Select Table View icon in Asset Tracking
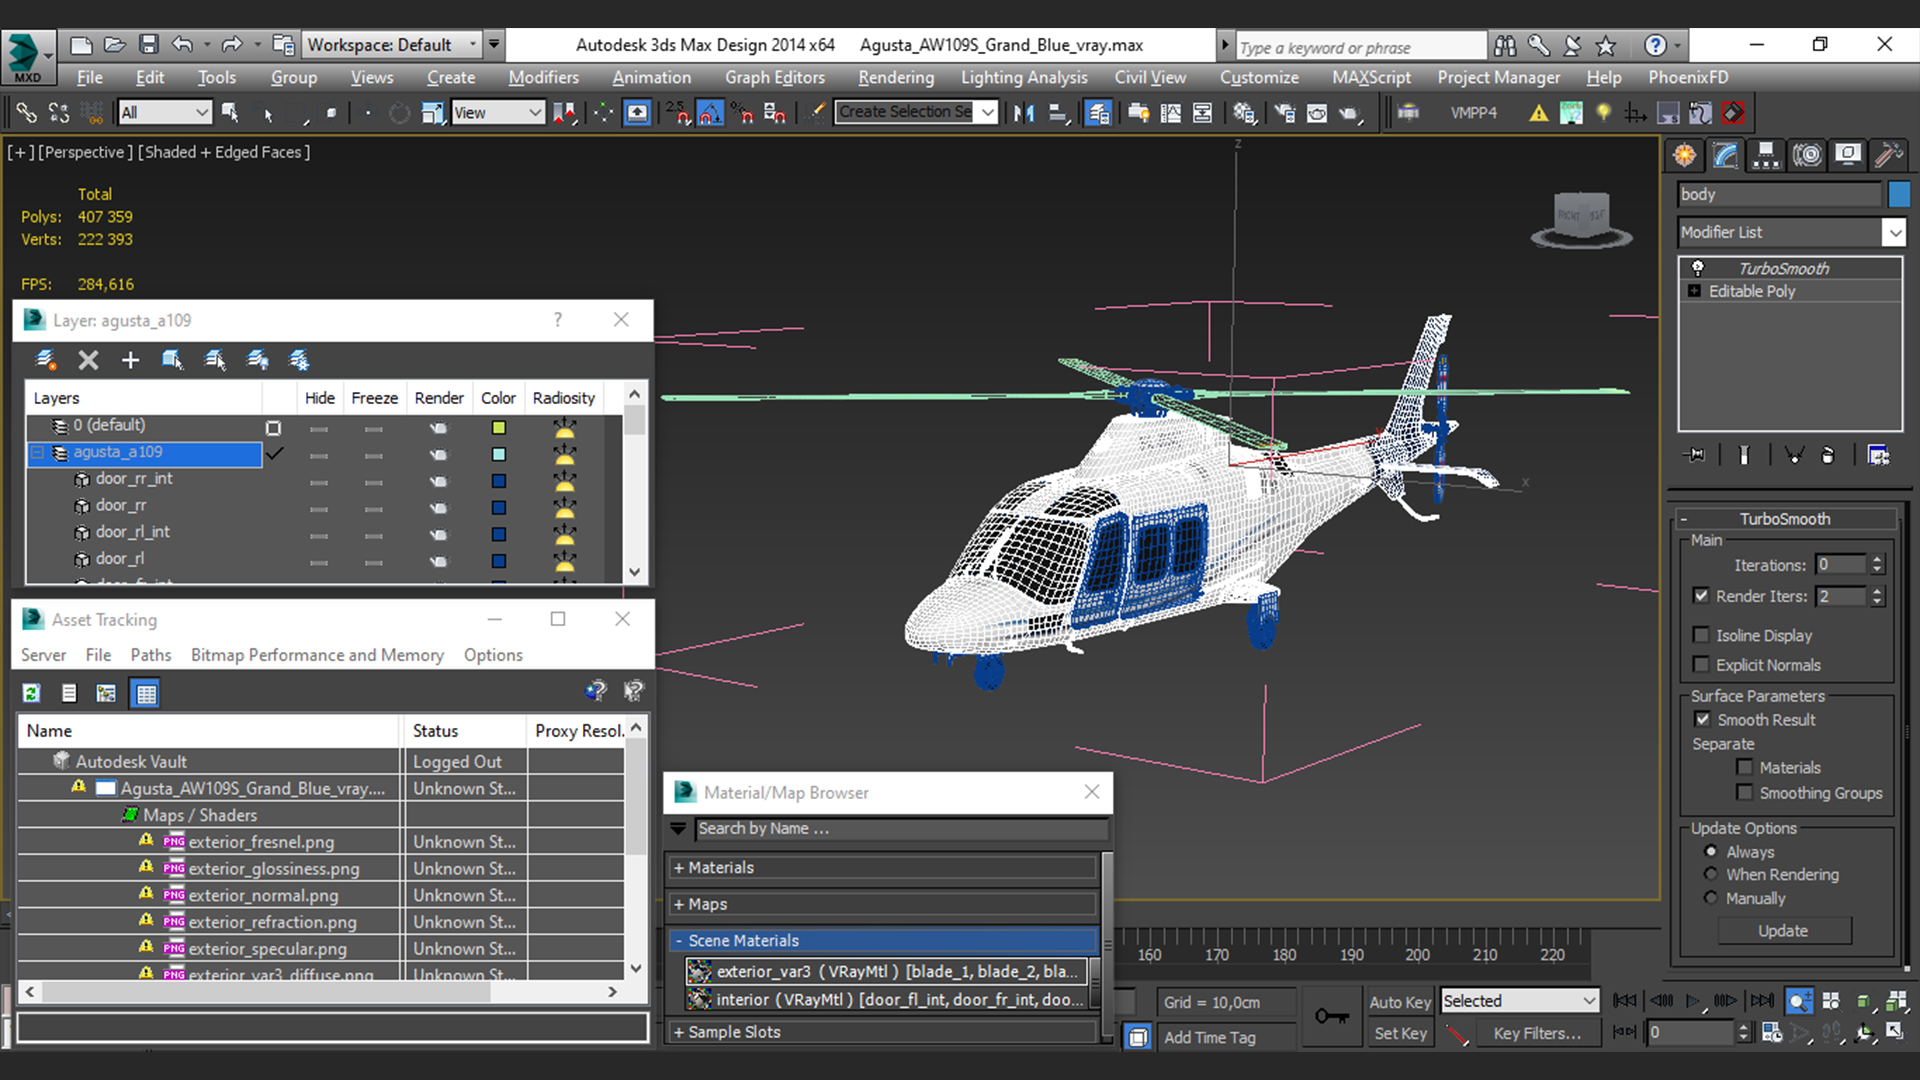1920x1080 pixels. pos(146,693)
